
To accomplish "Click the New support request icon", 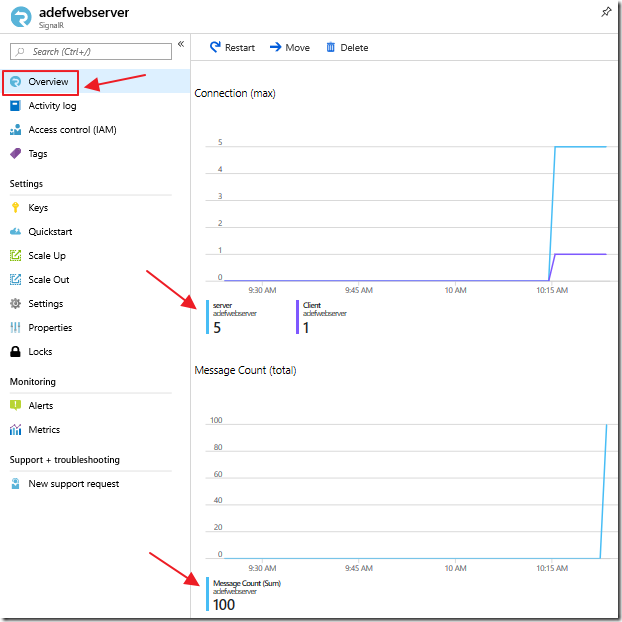I will [15, 484].
